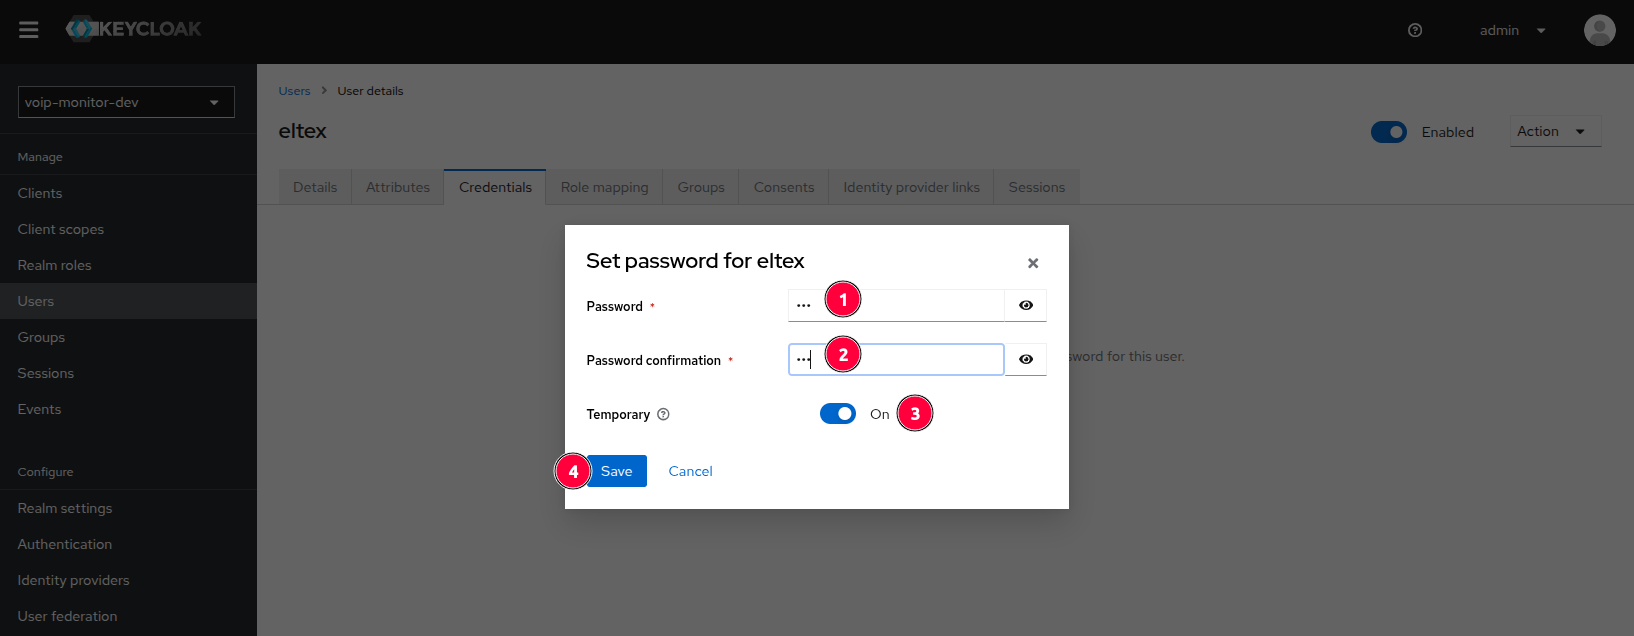Reveal the Password confirmation text
Image resolution: width=1634 pixels, height=636 pixels.
click(x=1025, y=359)
